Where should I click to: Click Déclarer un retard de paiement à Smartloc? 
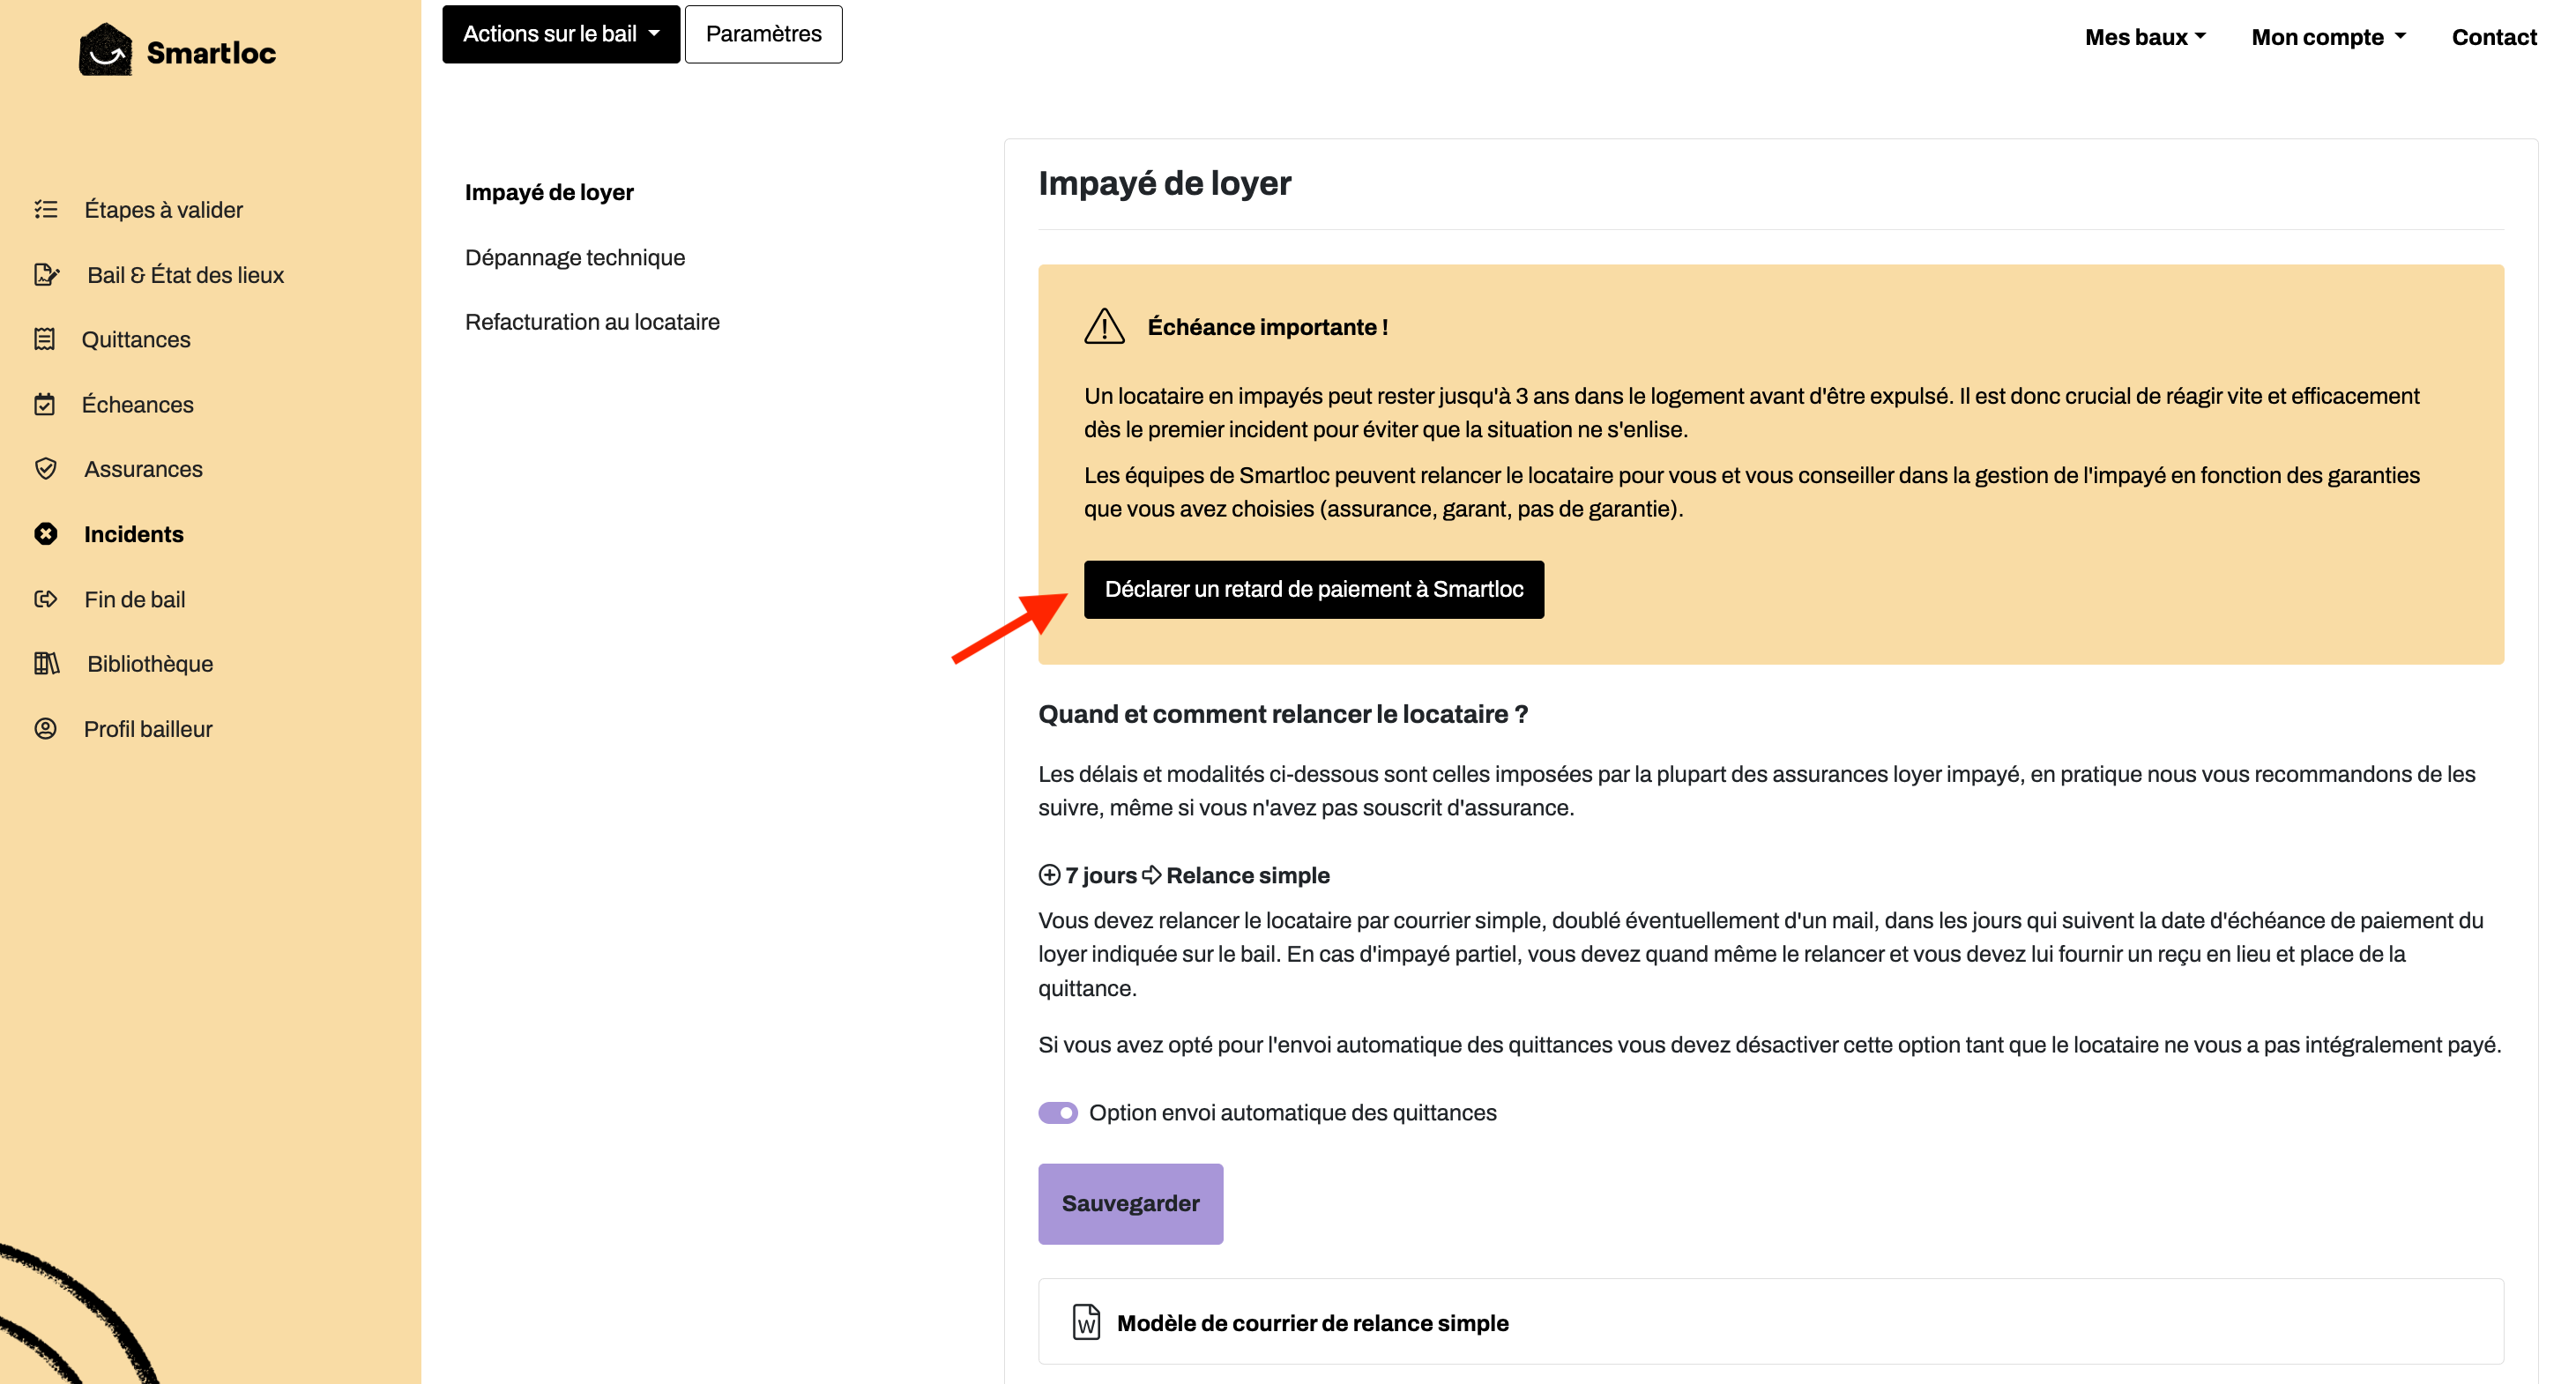pyautogui.click(x=1314, y=589)
